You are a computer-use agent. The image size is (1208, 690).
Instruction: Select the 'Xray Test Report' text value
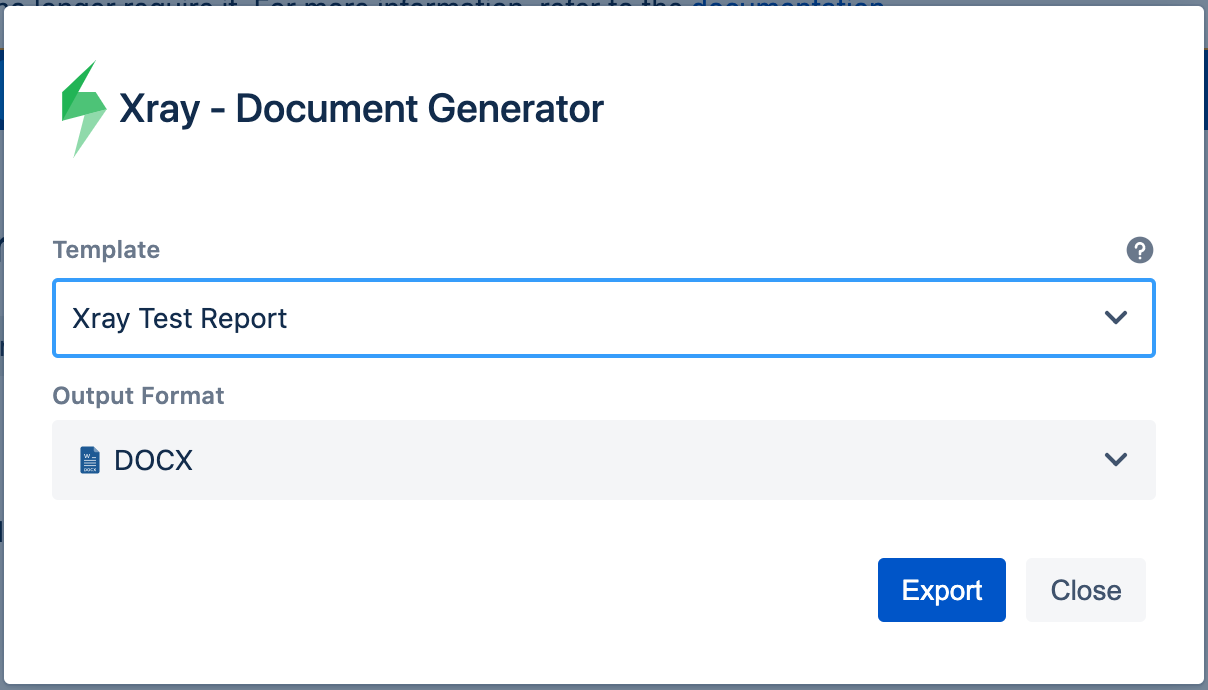pos(180,319)
